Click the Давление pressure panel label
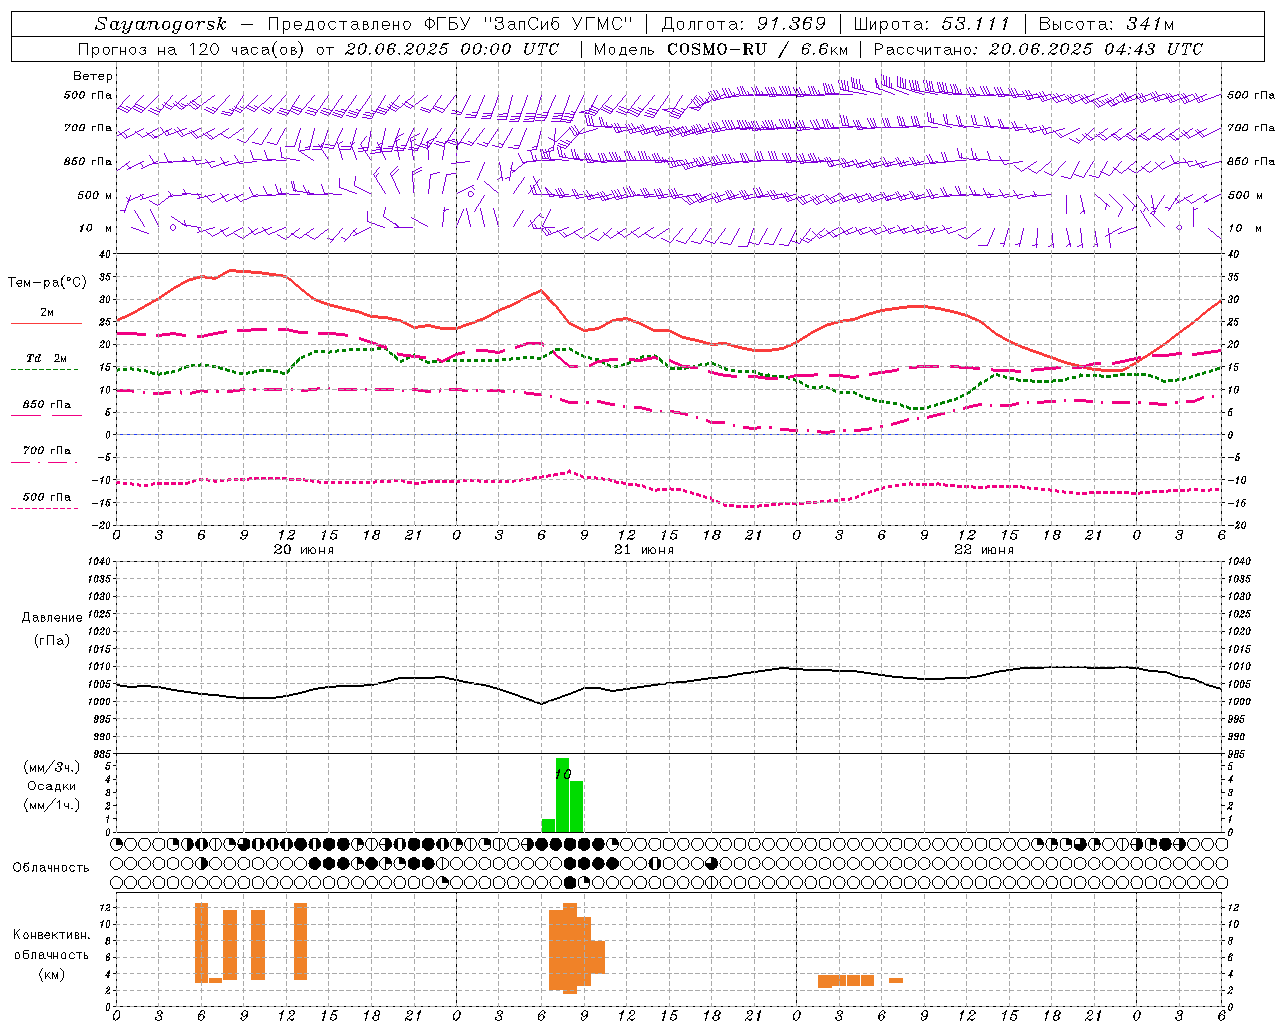The image size is (1280, 1024). point(52,618)
